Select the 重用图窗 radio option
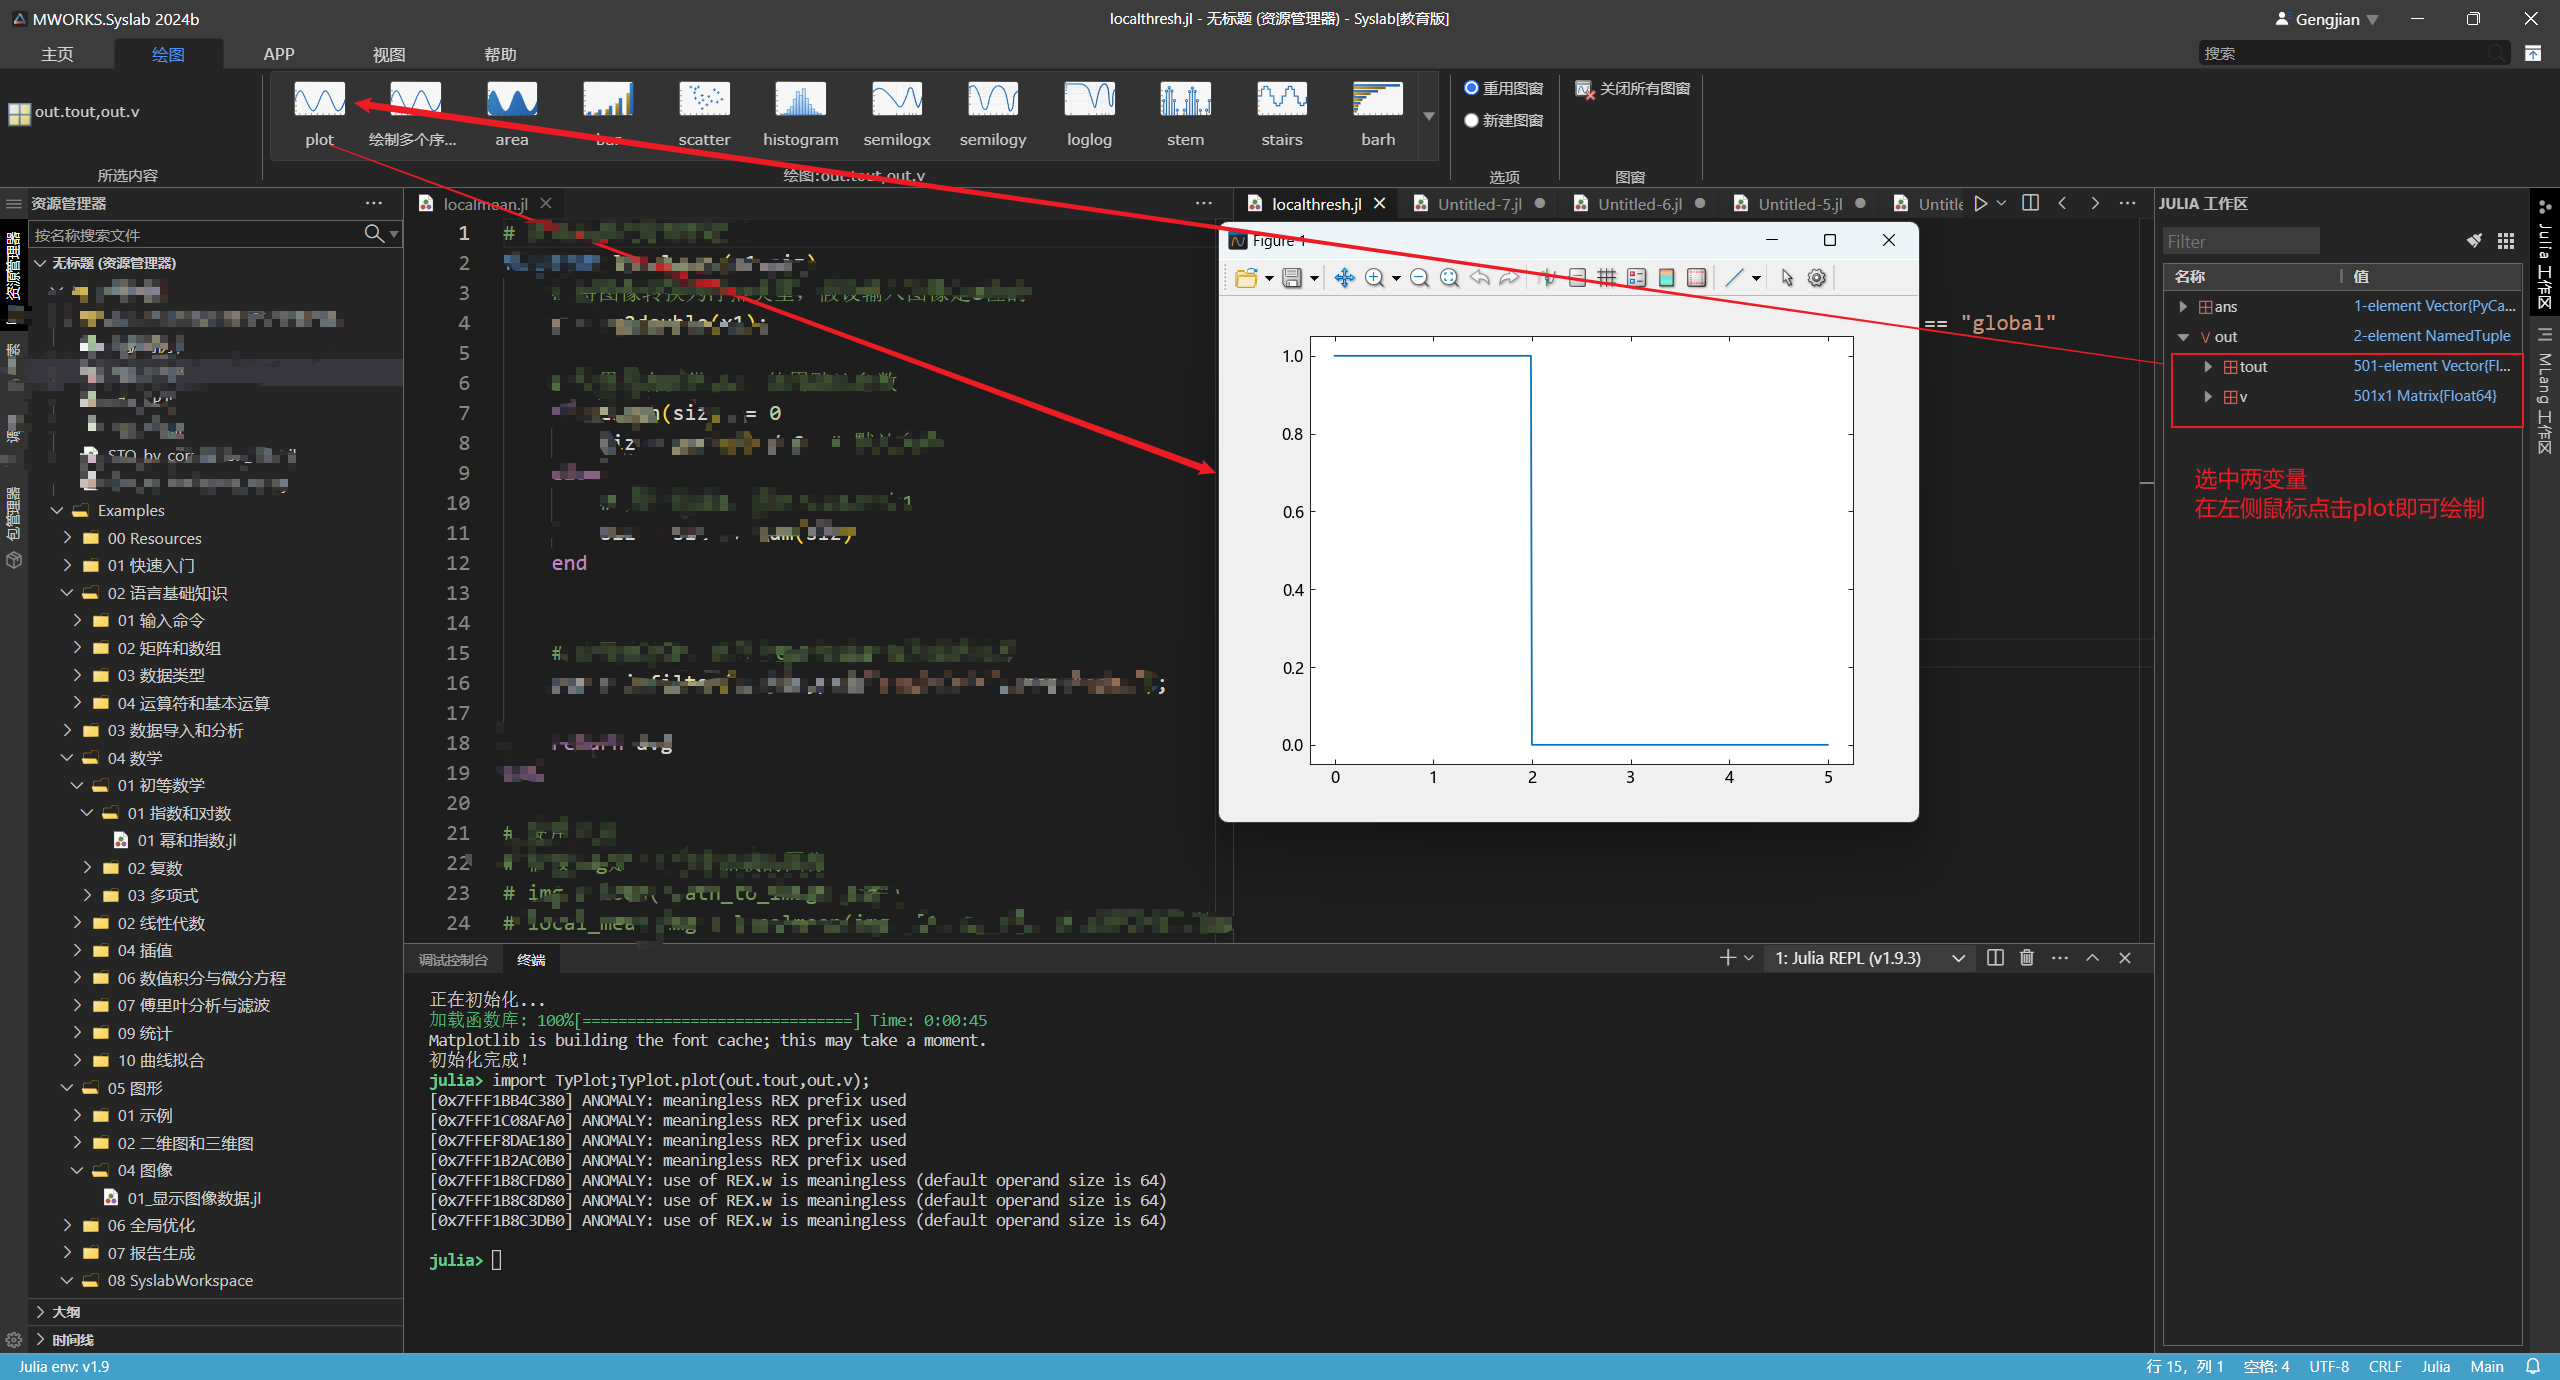The width and height of the screenshot is (2560, 1380). pyautogui.click(x=1503, y=88)
